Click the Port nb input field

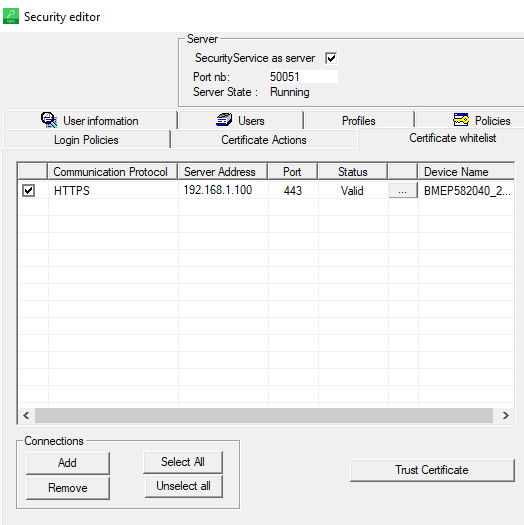tap(303, 77)
